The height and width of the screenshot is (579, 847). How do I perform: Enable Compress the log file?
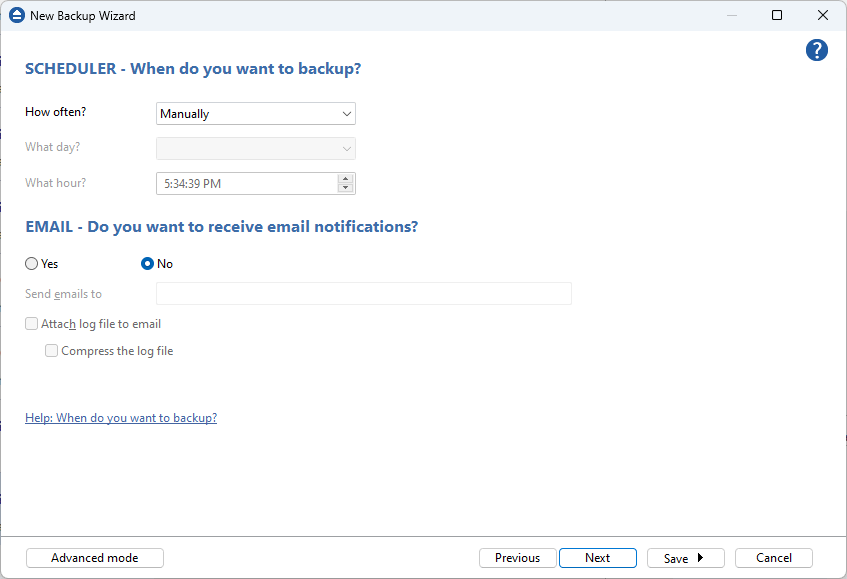click(x=51, y=351)
